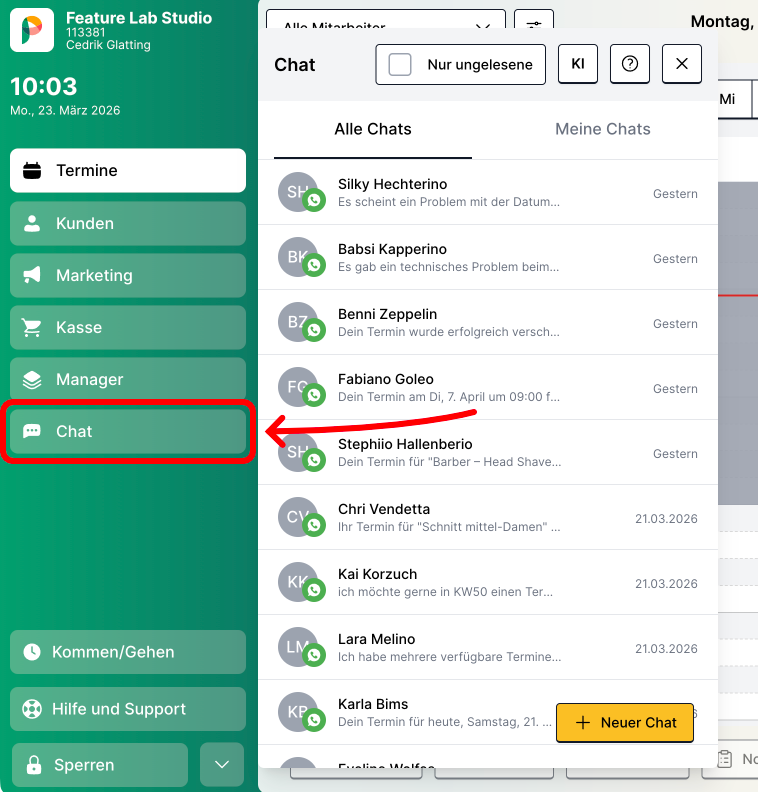Screen dimensions: 758x792
Task: Click the help question mark icon
Action: pos(630,64)
